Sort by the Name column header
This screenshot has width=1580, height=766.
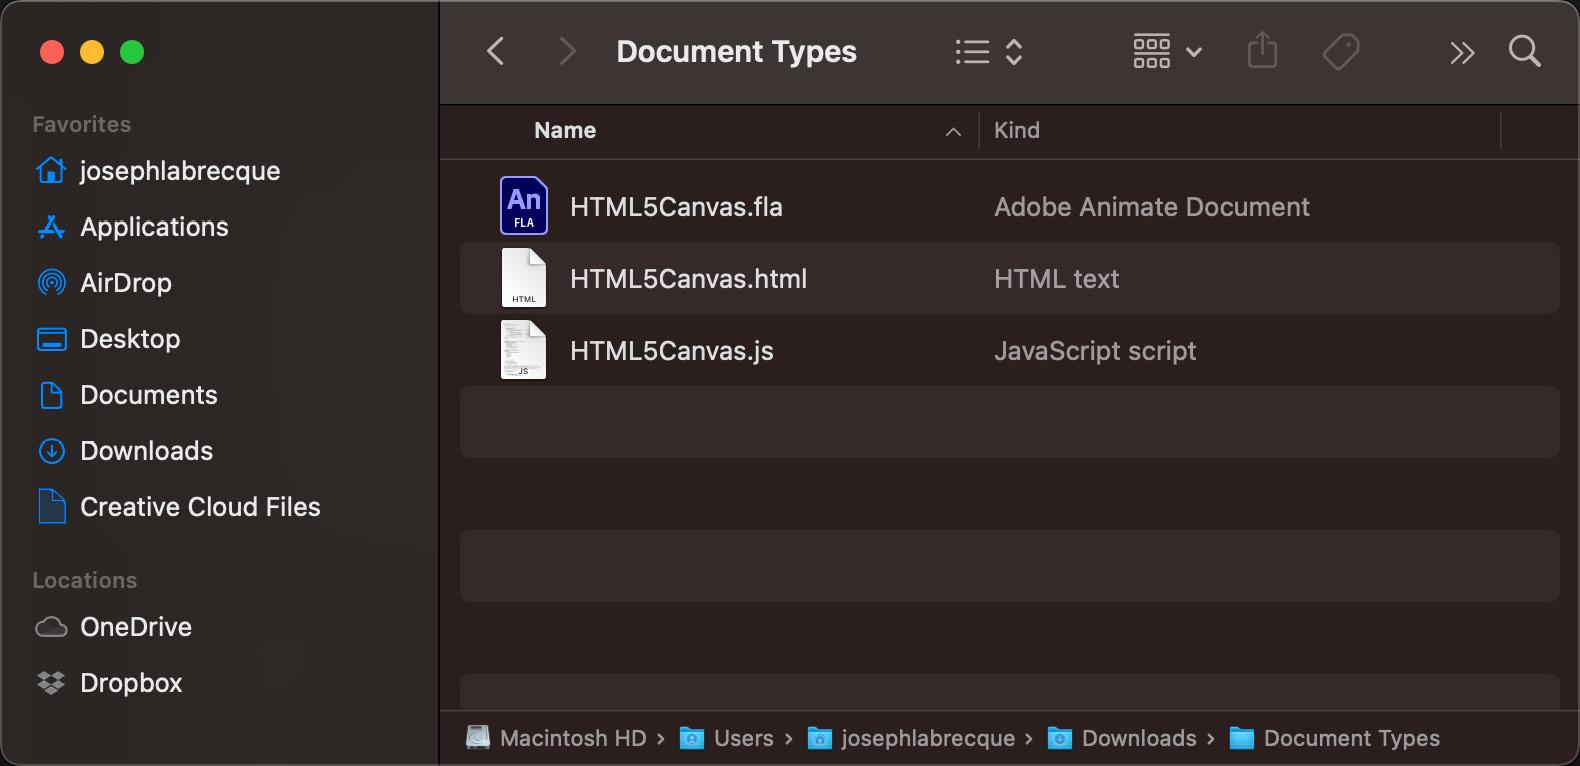pos(565,131)
